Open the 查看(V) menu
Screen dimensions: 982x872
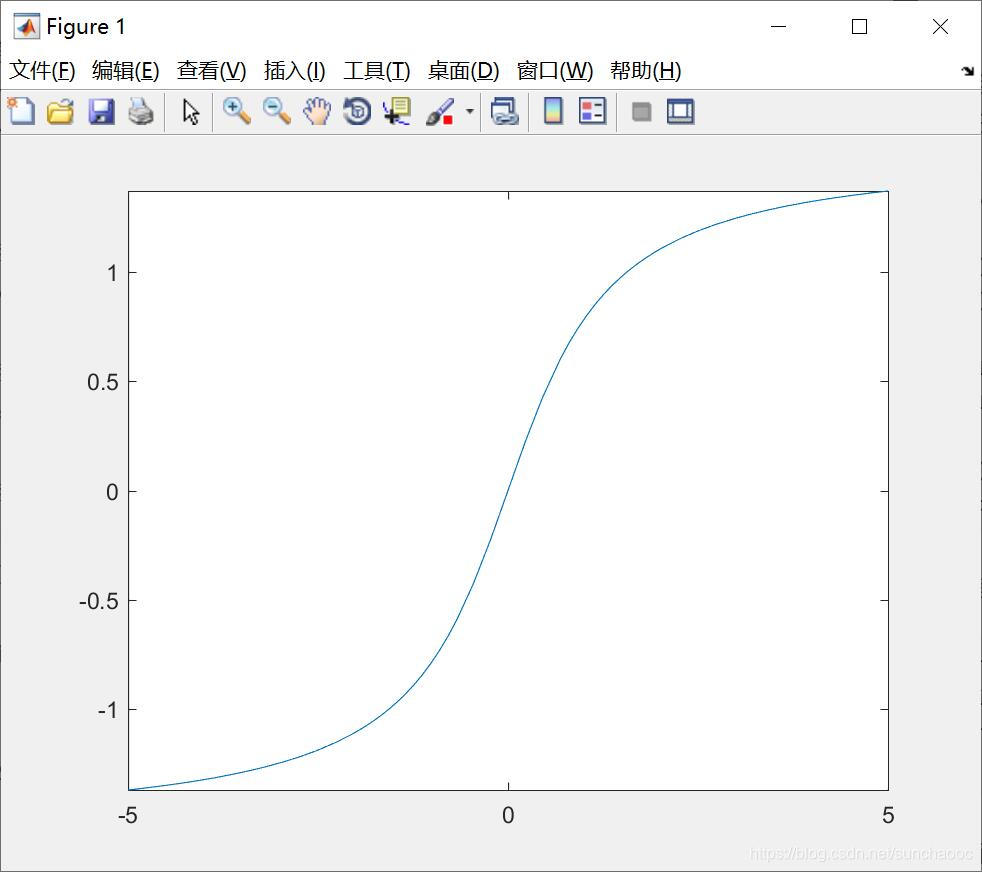coord(211,70)
